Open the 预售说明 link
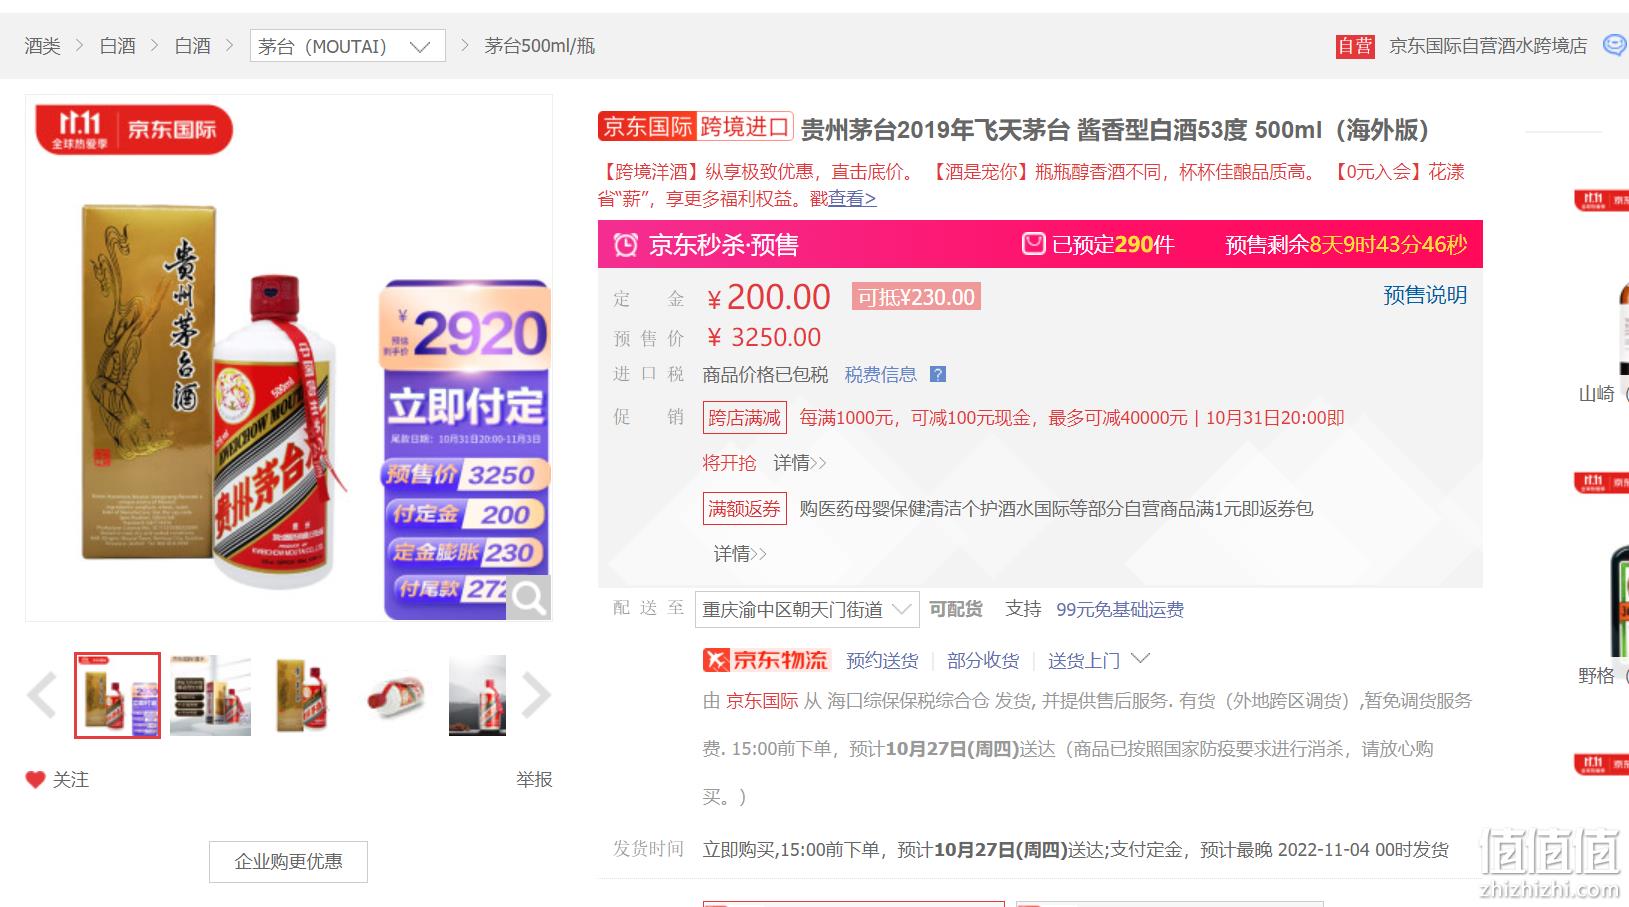Viewport: 1629px width, 907px height. (1425, 295)
